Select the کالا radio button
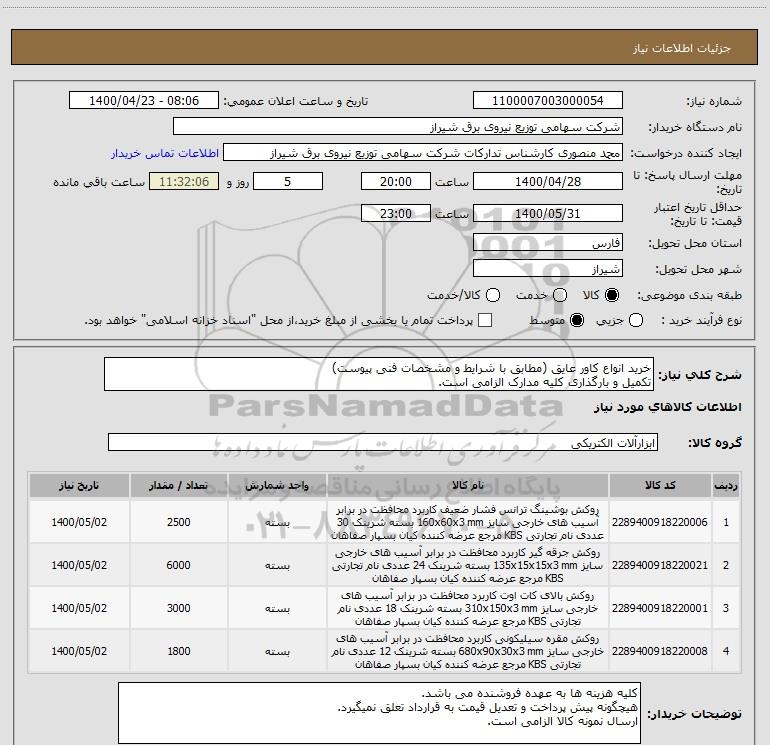This screenshot has width=770, height=745. click(x=612, y=295)
